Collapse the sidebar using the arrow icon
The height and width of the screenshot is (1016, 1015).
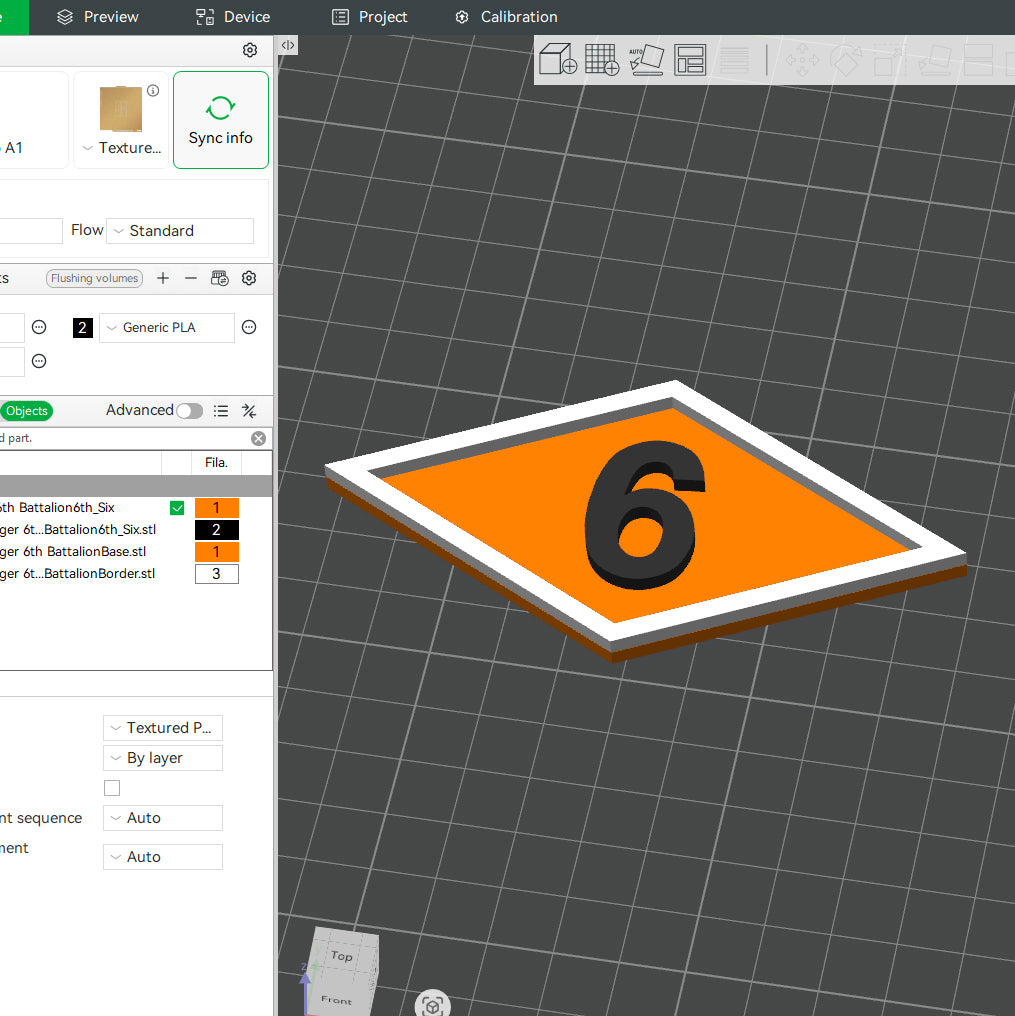287,45
